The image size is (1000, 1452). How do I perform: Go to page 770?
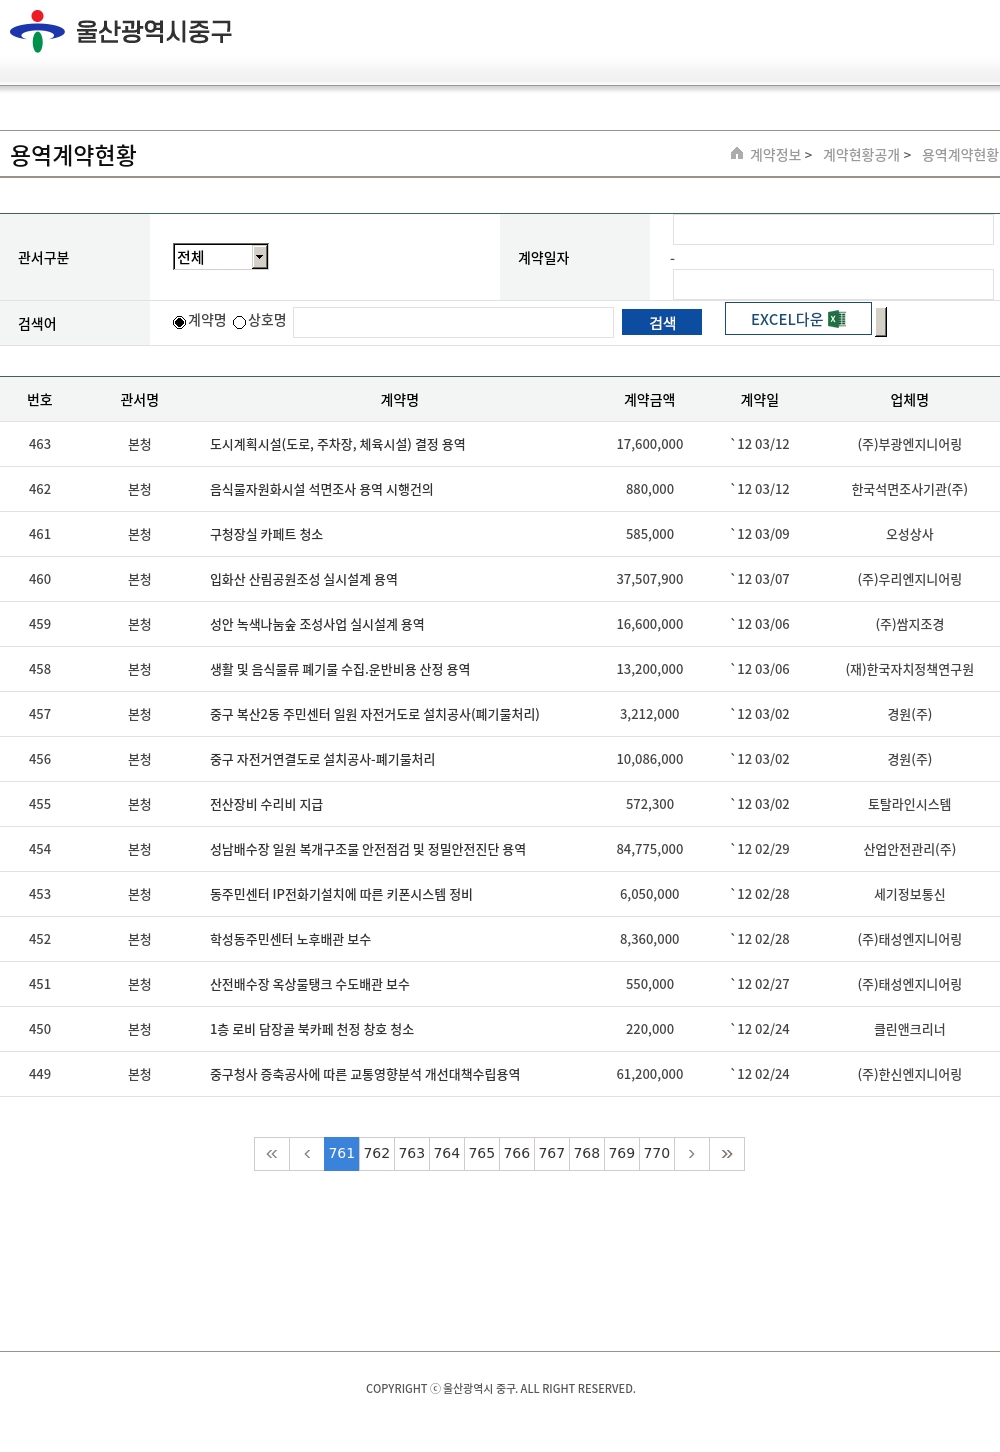point(657,1154)
